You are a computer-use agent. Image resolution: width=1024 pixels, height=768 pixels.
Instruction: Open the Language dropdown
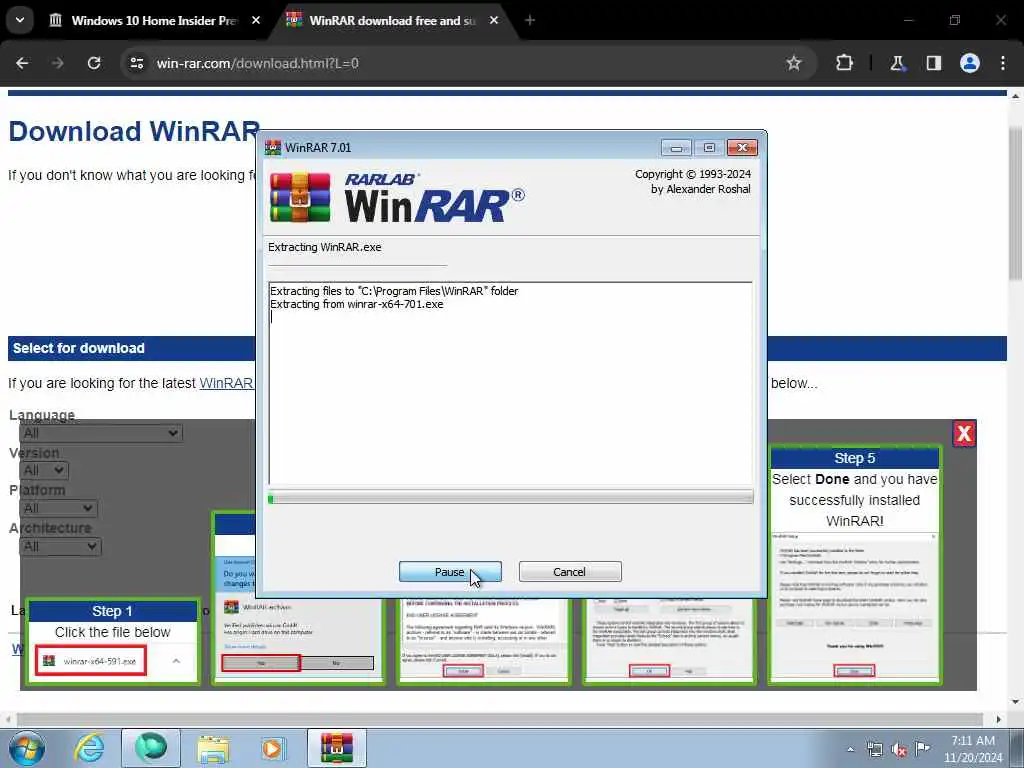tap(101, 433)
